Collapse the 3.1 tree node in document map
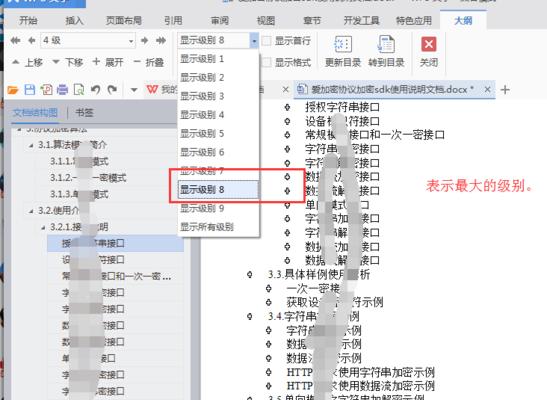The height and width of the screenshot is (400, 547). (x=31, y=145)
